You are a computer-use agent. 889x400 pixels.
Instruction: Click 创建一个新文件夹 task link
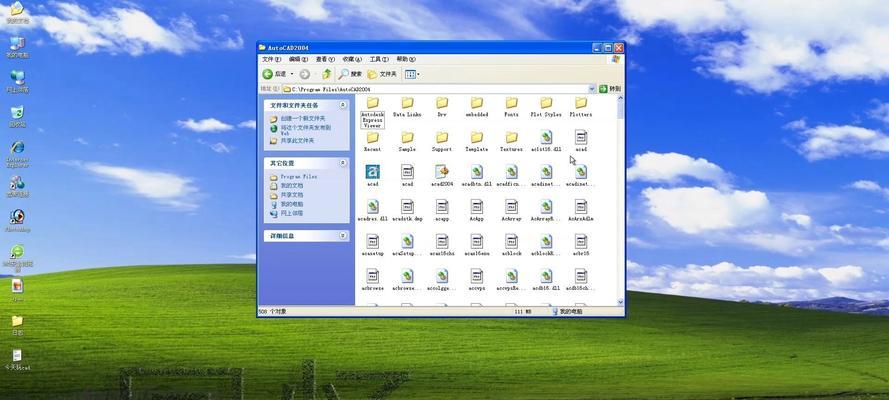(x=303, y=119)
